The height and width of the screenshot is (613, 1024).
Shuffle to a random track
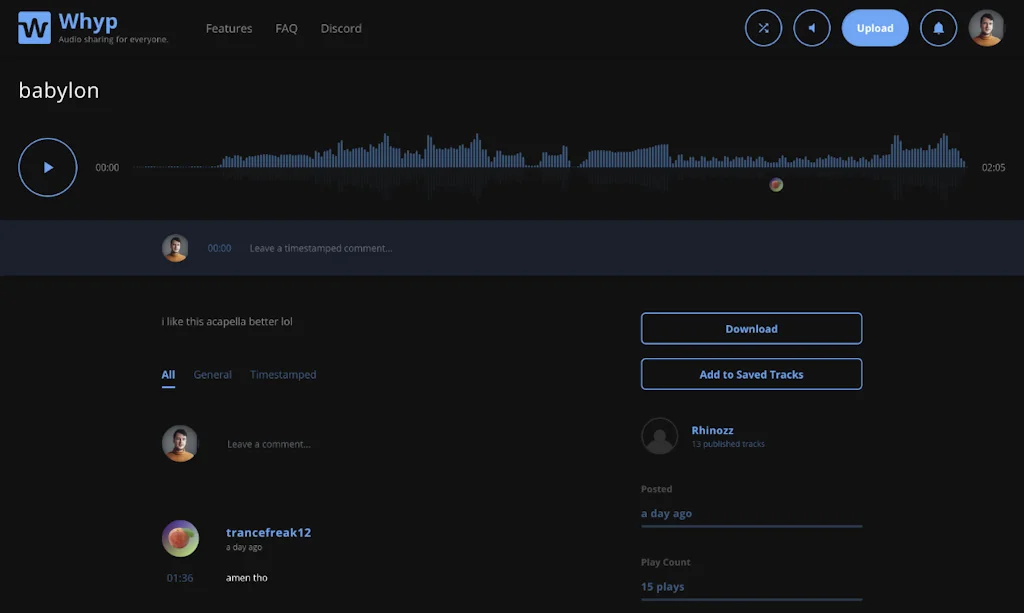point(763,28)
